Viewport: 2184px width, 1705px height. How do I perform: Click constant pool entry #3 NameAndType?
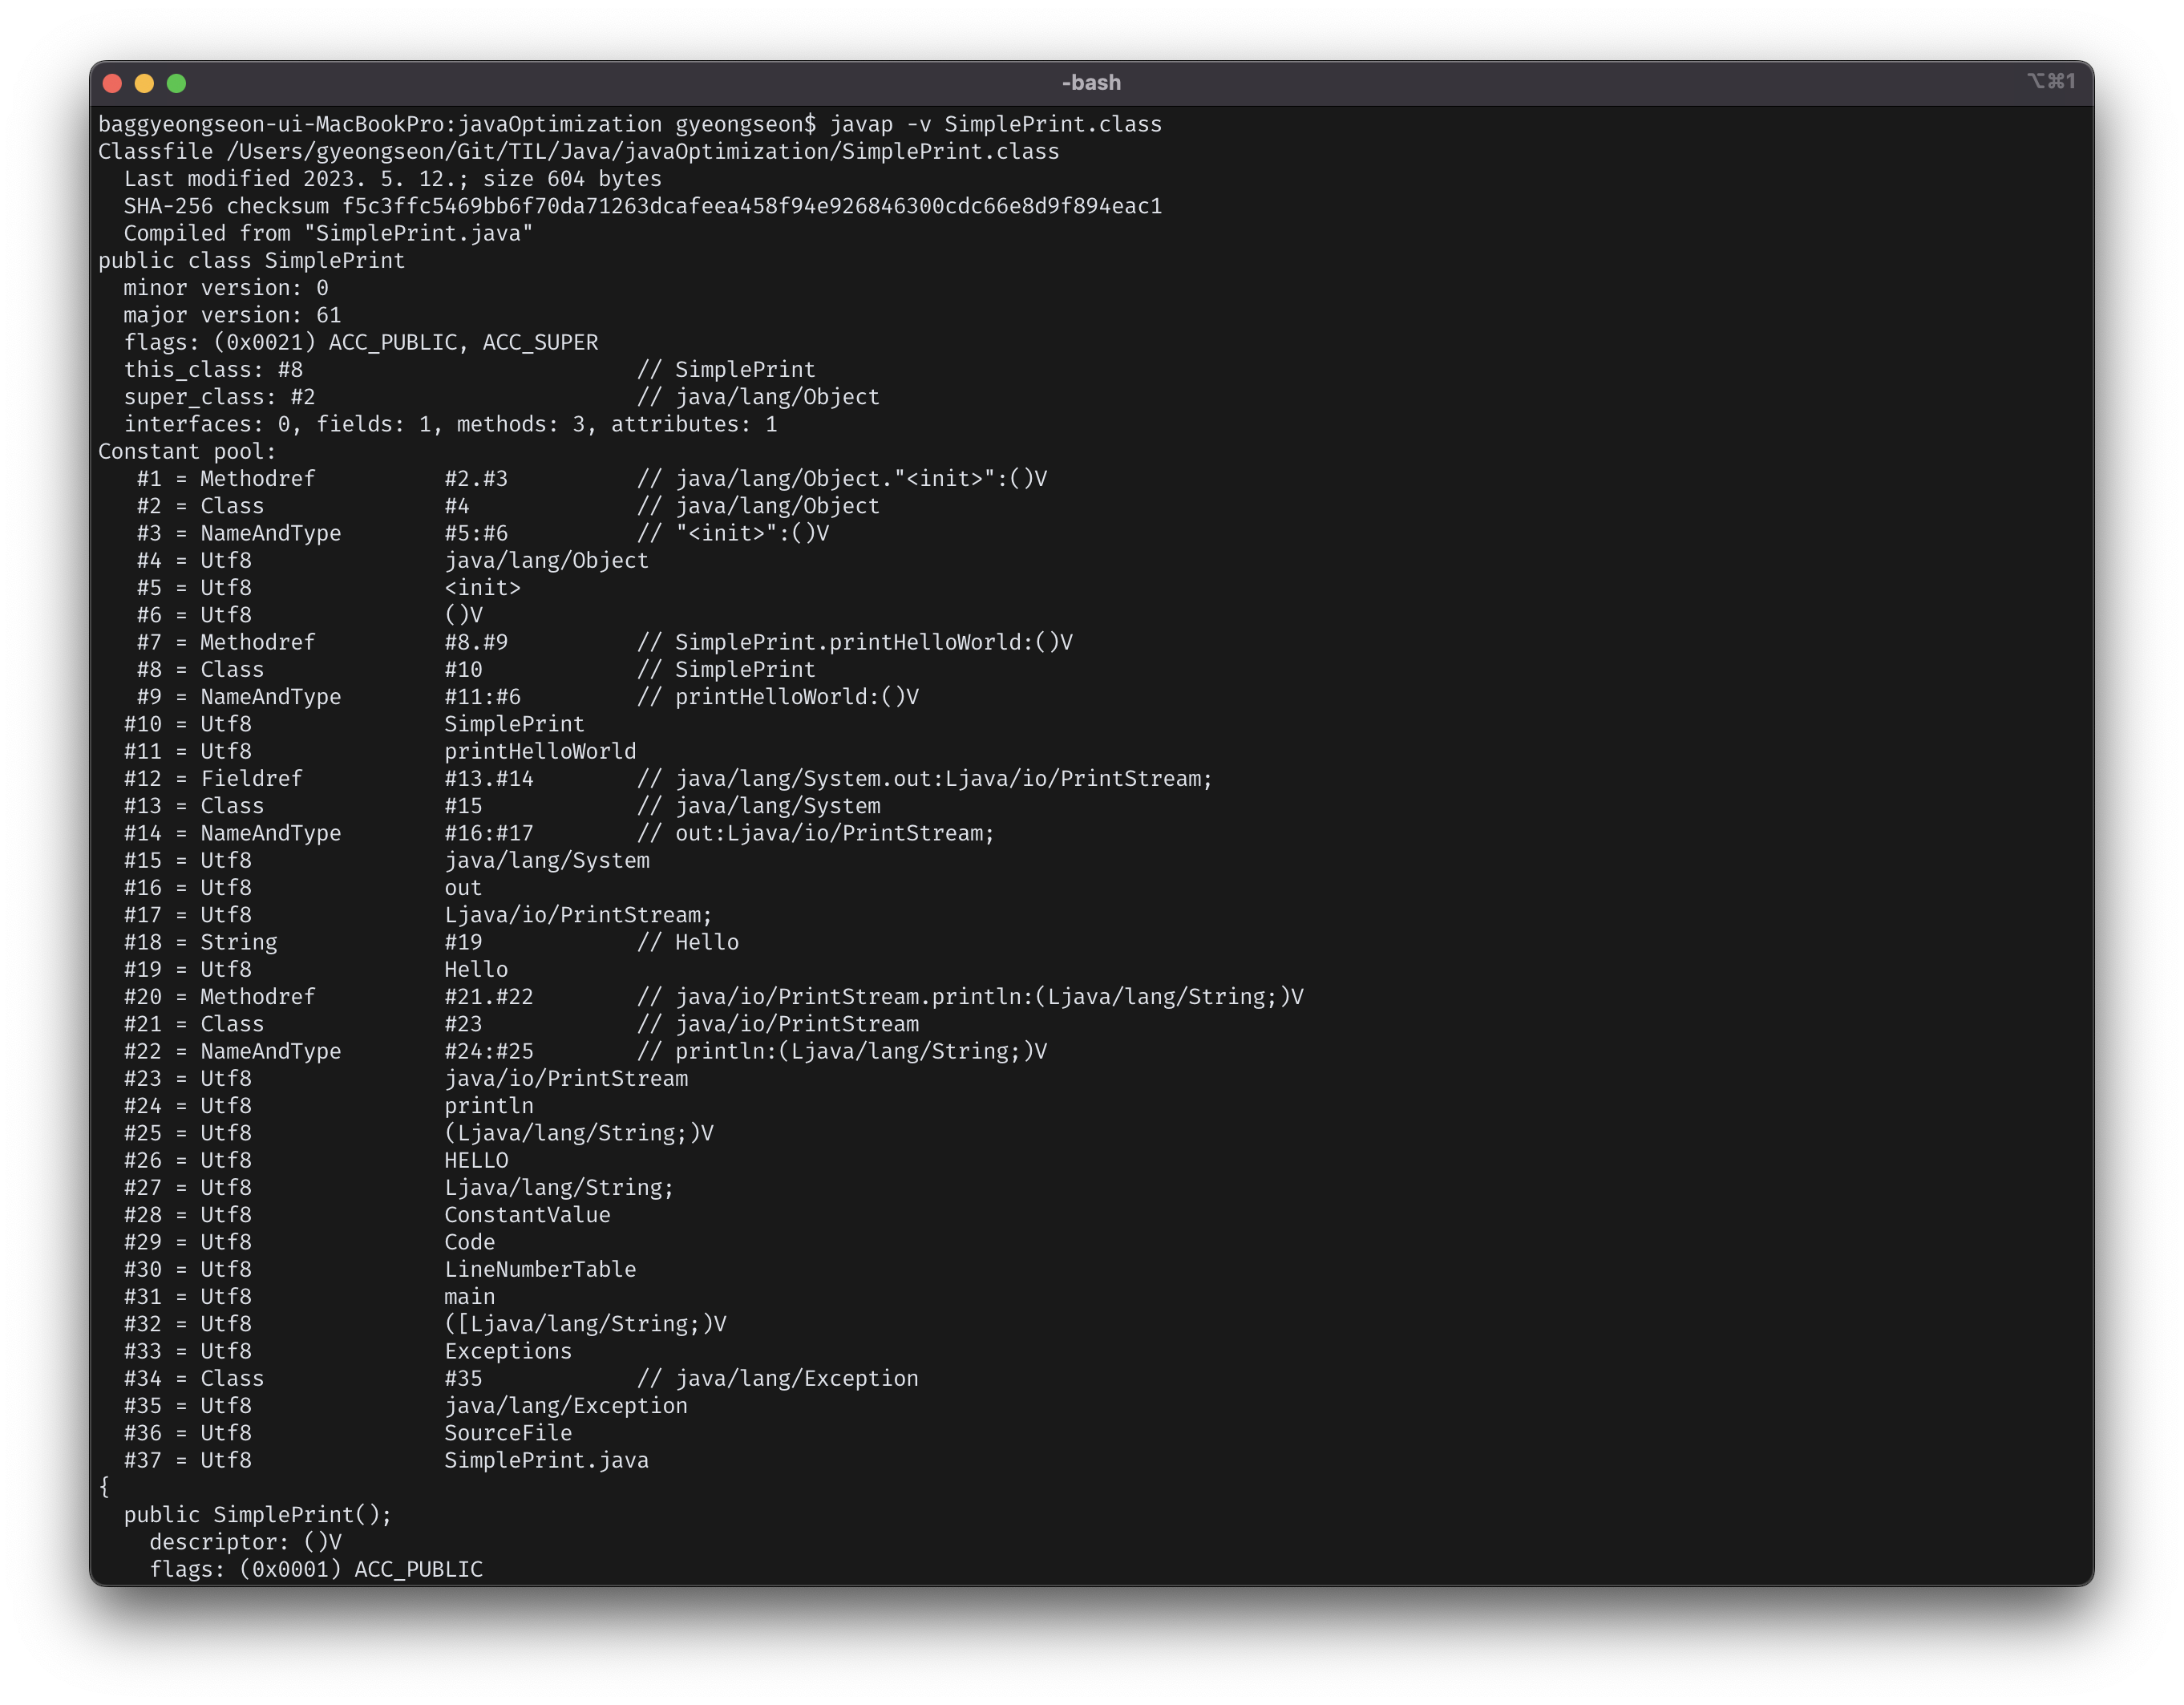(482, 533)
